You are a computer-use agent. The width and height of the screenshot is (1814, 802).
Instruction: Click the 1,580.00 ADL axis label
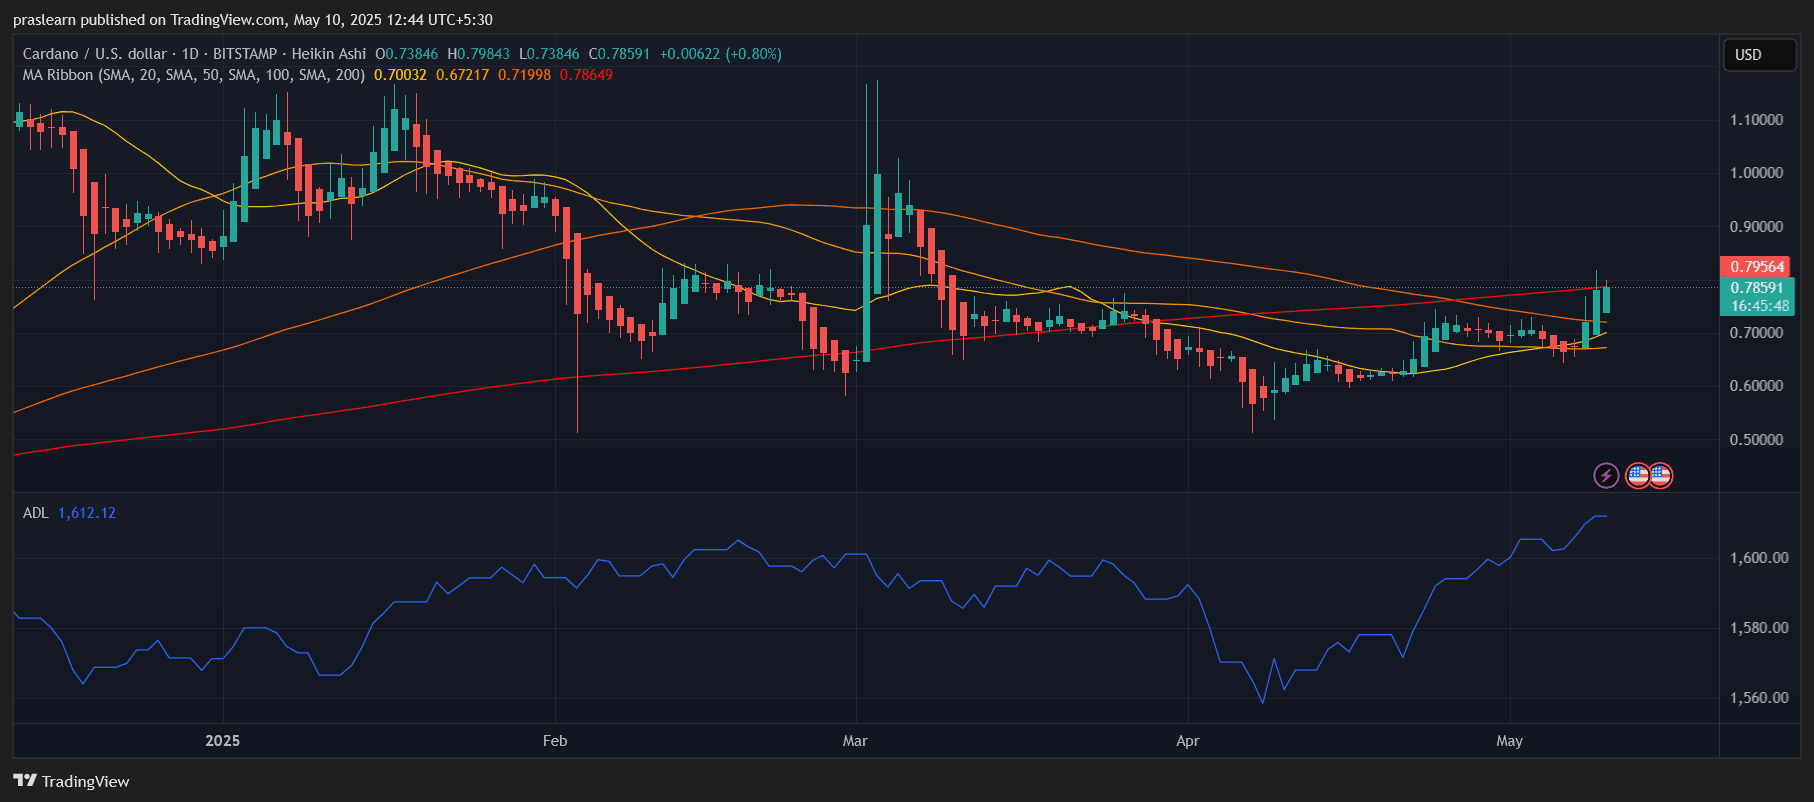[1759, 628]
